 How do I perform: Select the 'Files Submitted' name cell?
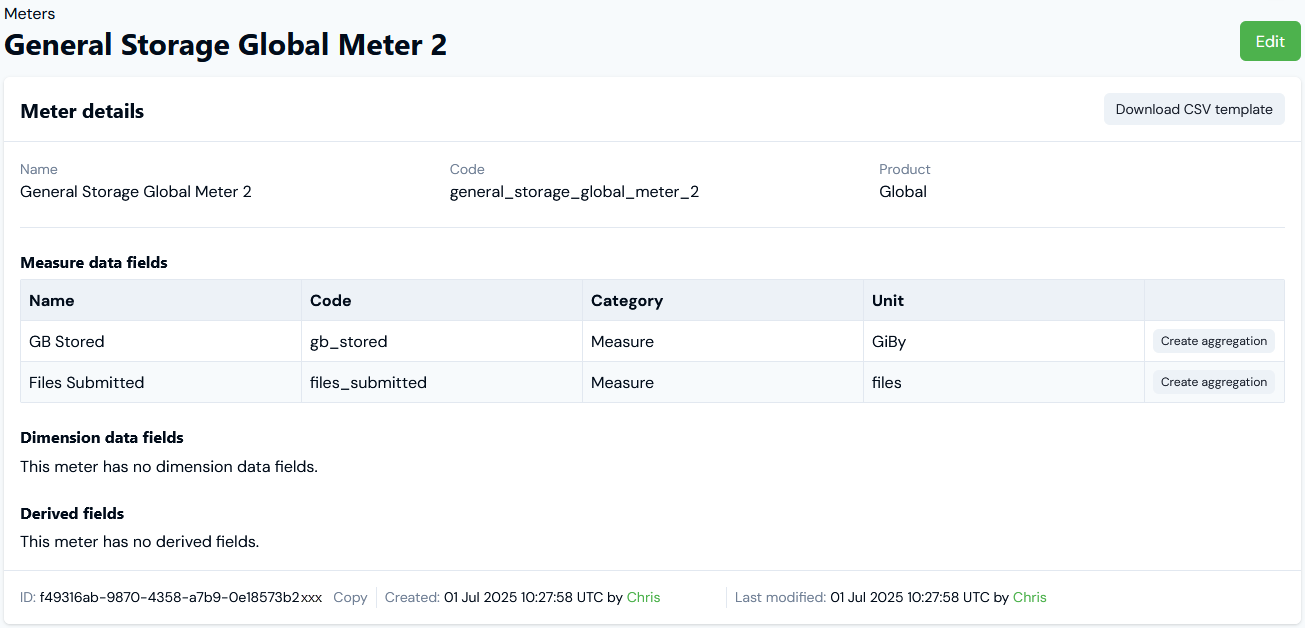pos(160,382)
